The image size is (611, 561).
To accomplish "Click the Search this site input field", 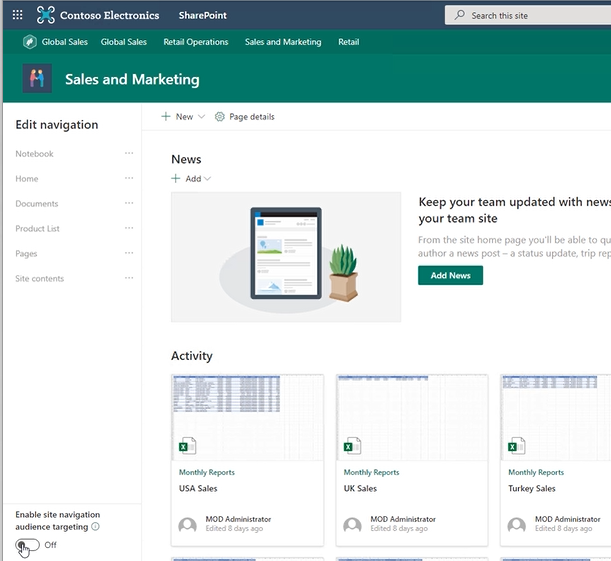I will point(528,15).
